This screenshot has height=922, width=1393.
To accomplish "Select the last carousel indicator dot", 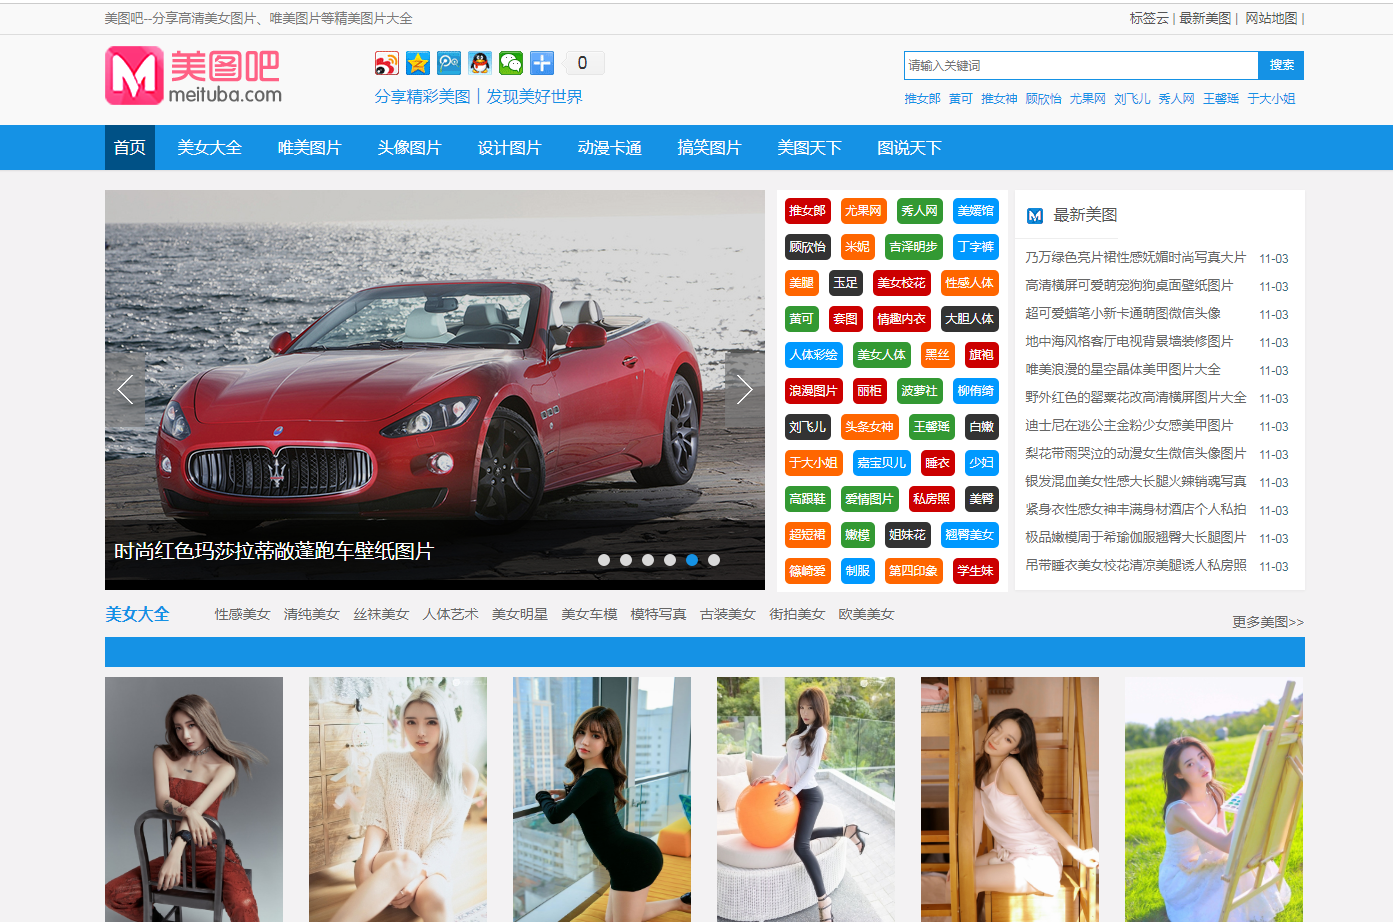I will click(x=714, y=560).
